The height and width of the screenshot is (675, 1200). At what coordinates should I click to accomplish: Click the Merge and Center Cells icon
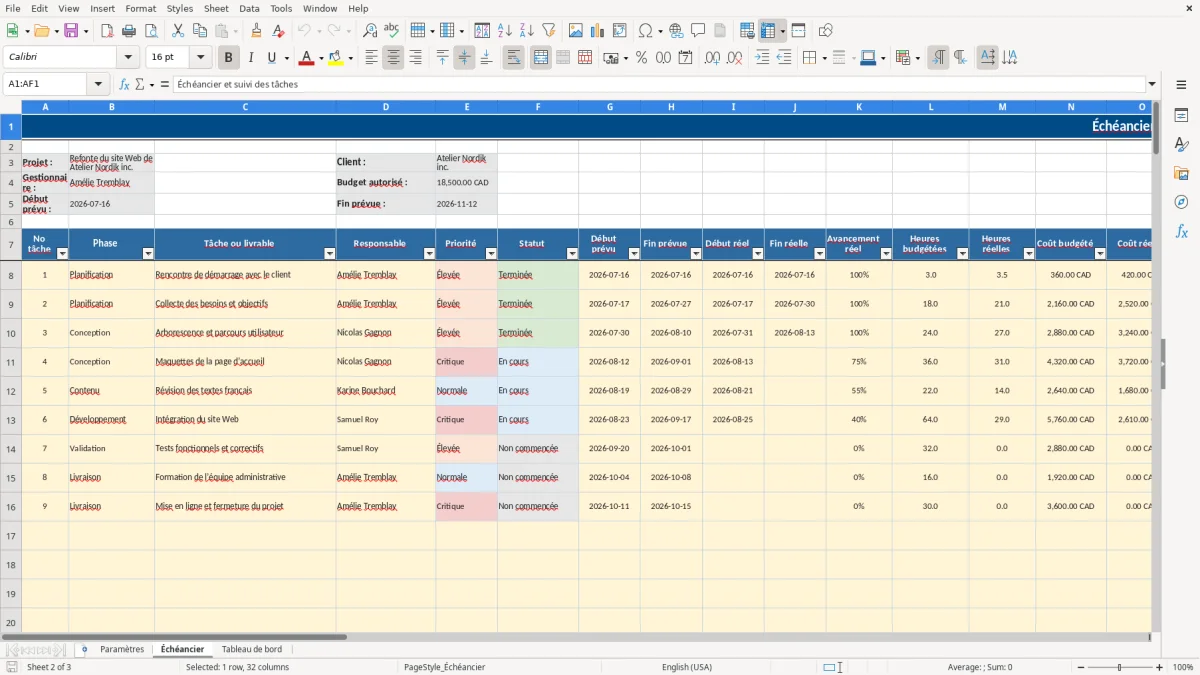(541, 58)
